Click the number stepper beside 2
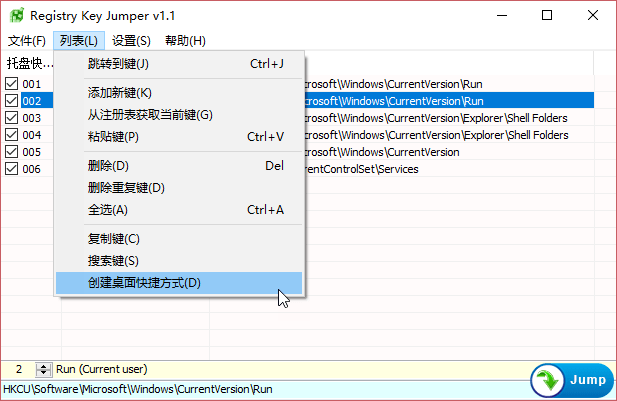This screenshot has width=617, height=401. click(x=43, y=370)
